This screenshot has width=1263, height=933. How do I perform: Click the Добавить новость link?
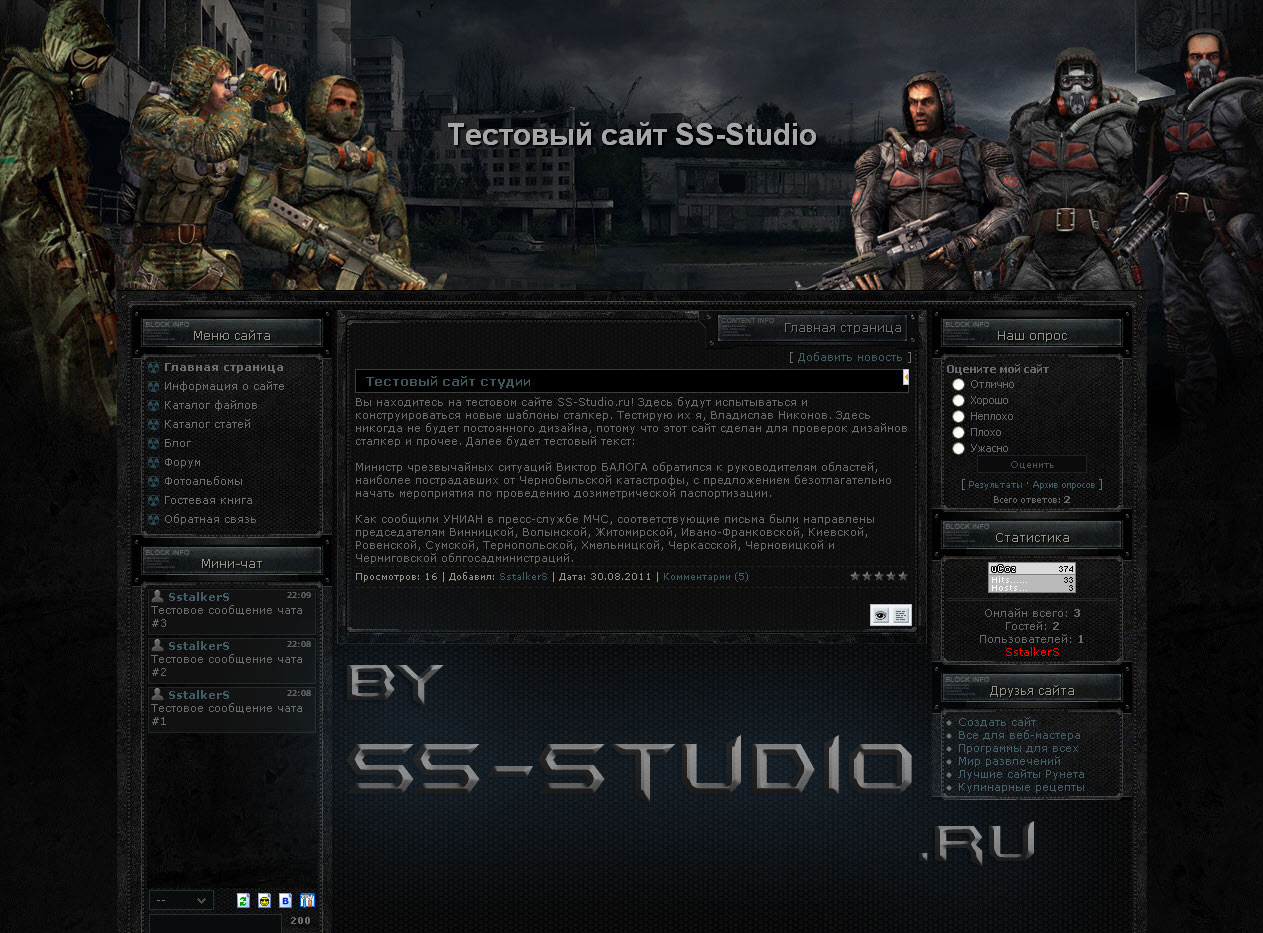tap(850, 357)
